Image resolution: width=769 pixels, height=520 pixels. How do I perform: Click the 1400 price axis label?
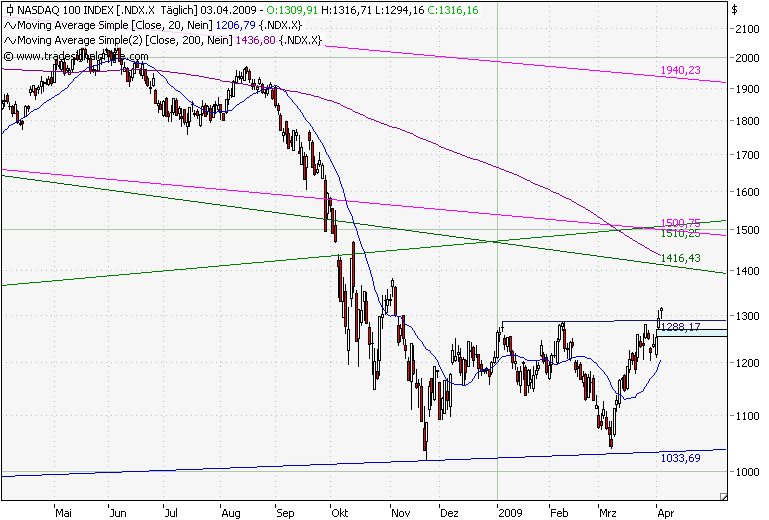pos(747,271)
